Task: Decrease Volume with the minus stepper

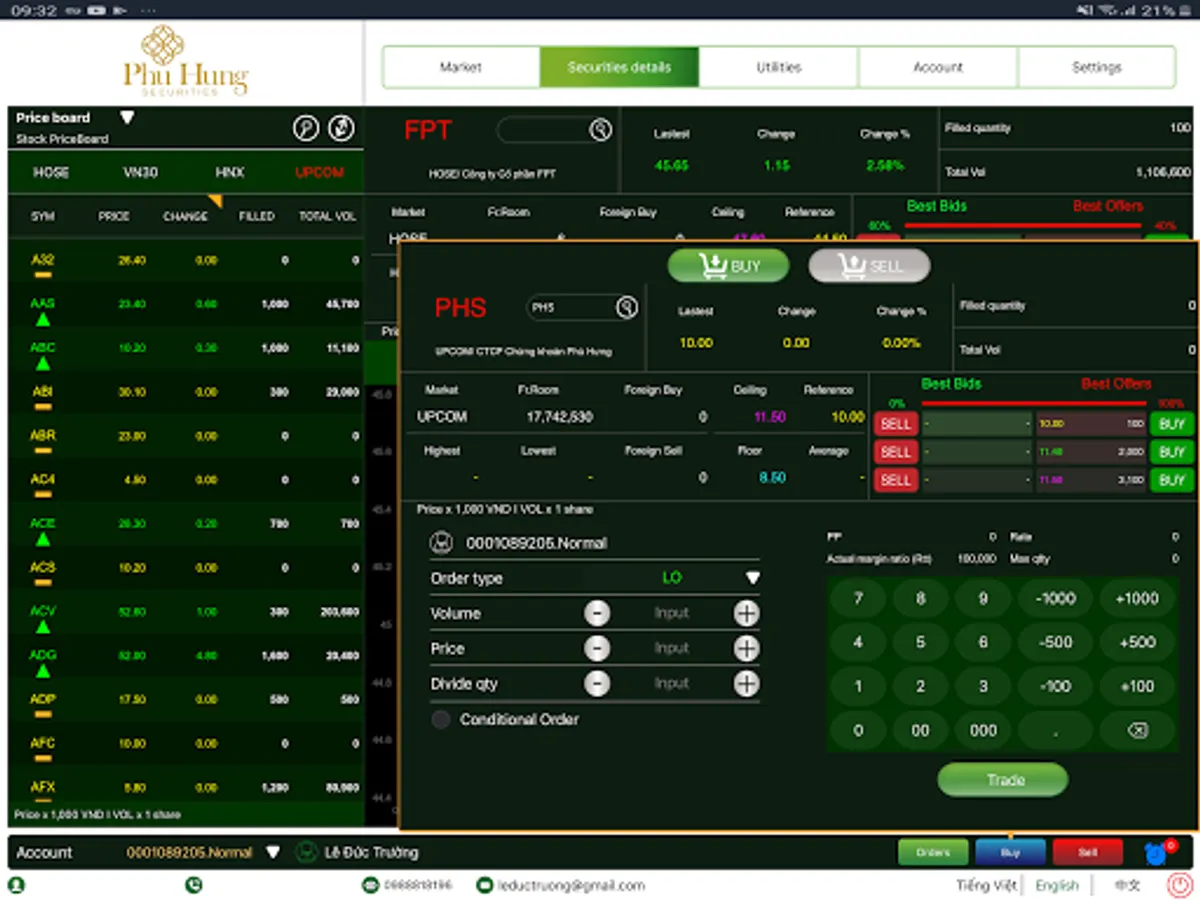Action: [597, 613]
